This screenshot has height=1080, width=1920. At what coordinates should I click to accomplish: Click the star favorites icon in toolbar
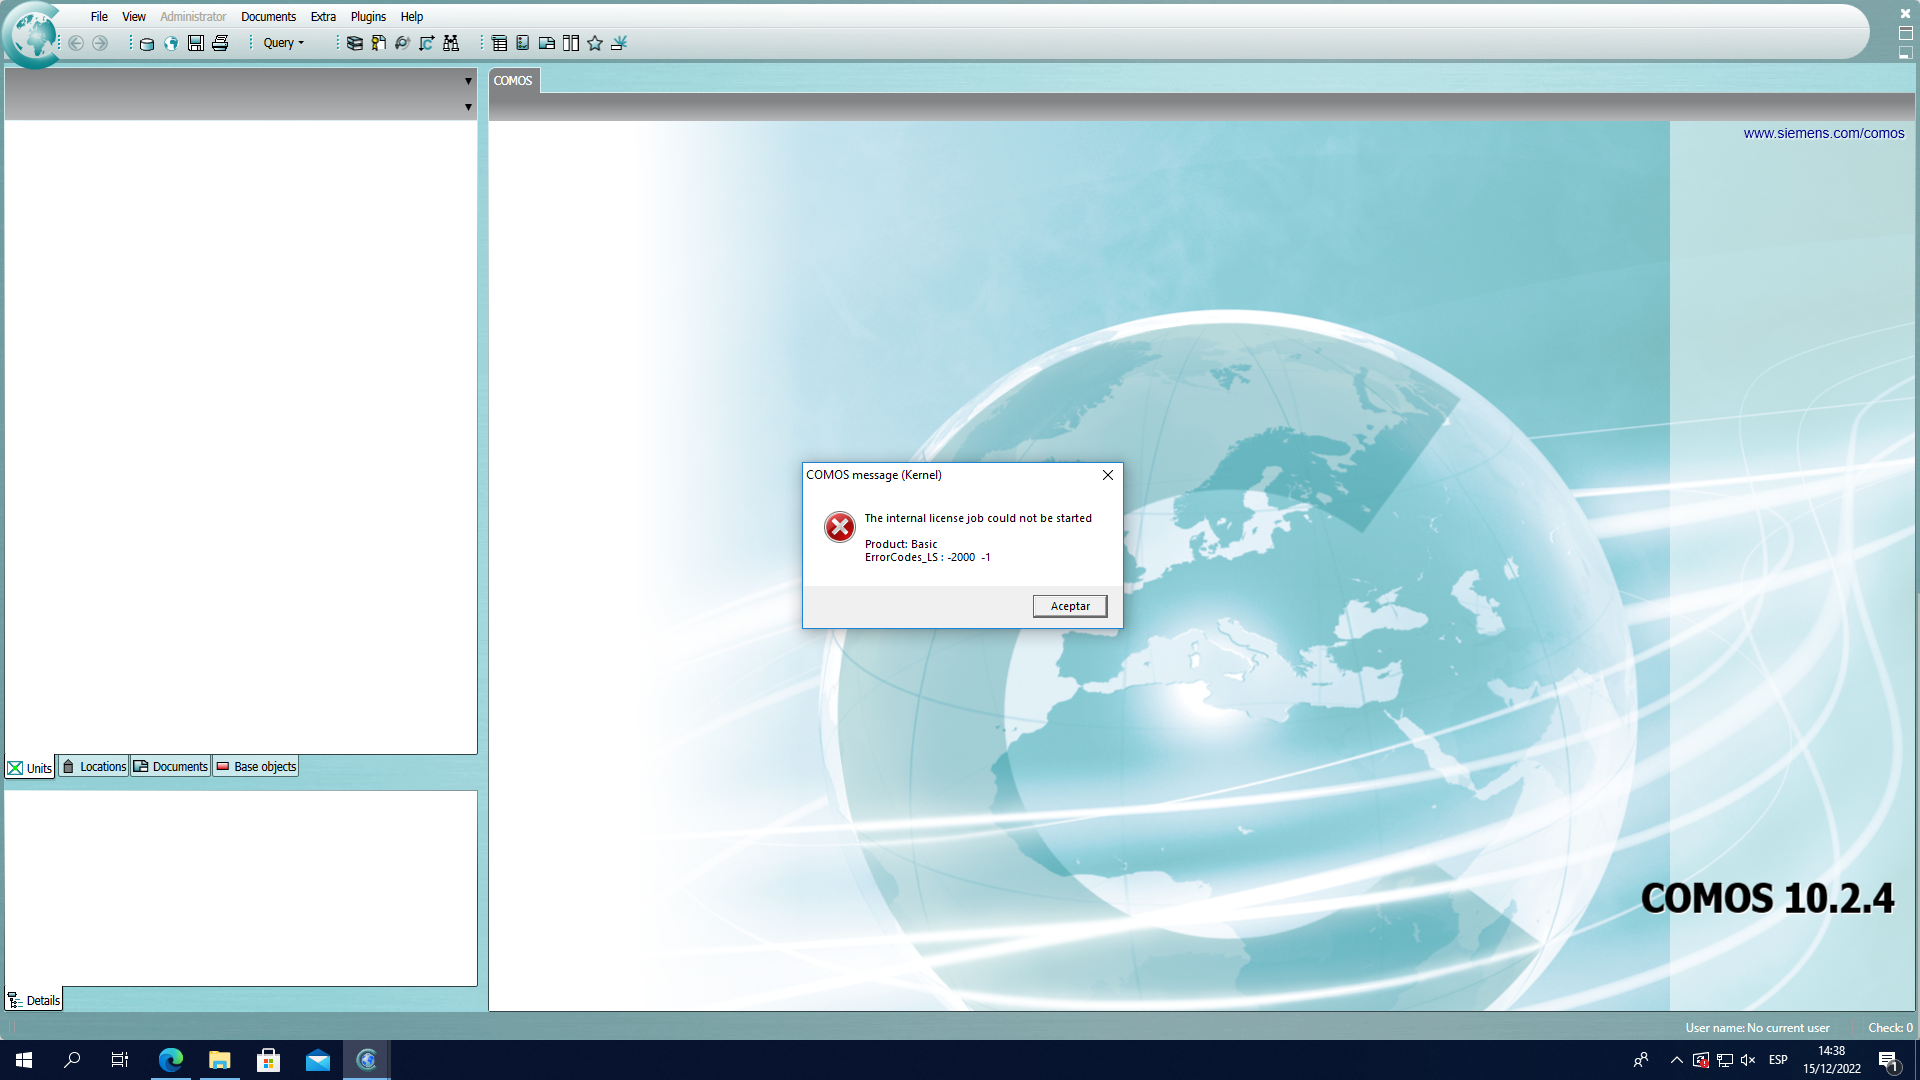[595, 43]
